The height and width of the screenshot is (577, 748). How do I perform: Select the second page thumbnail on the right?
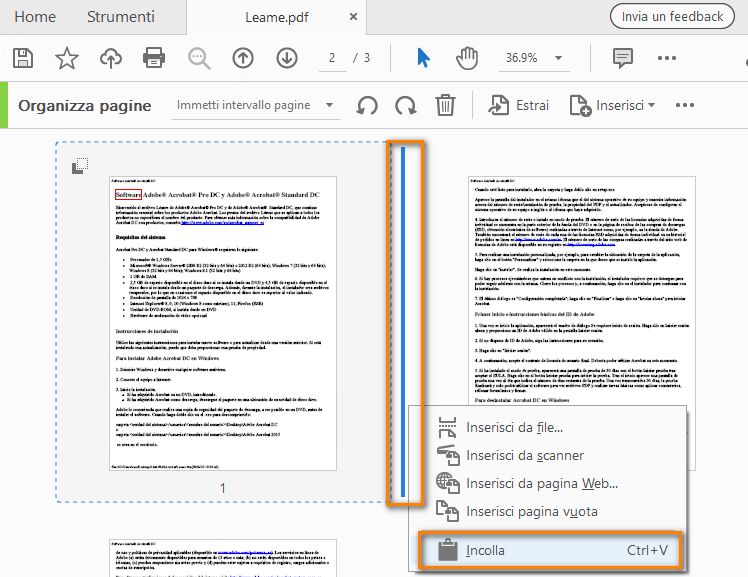click(x=582, y=291)
